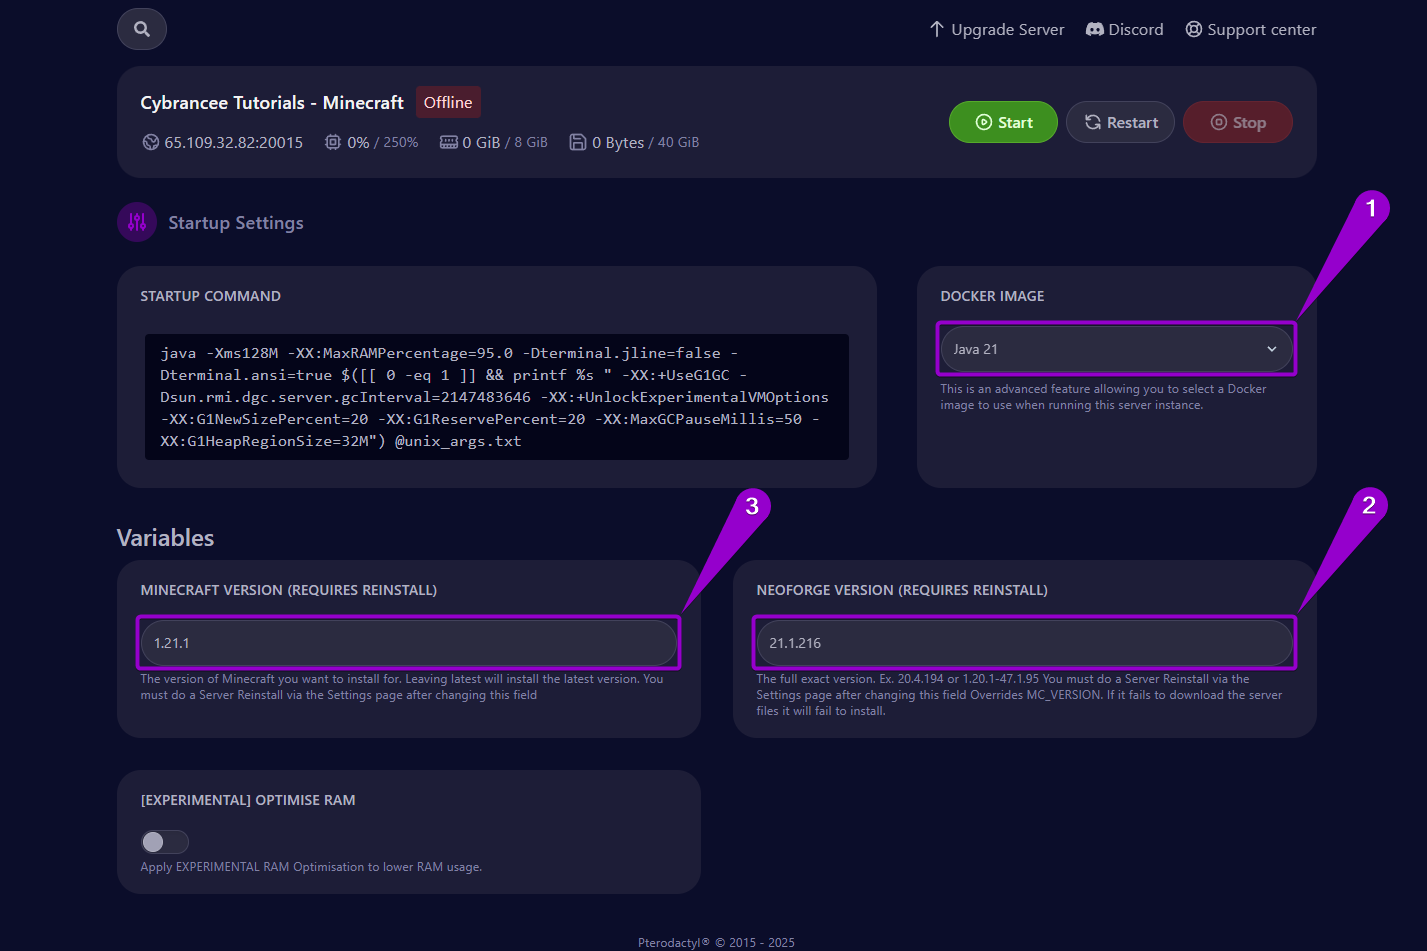Open the search magnifier icon
Image resolution: width=1427 pixels, height=951 pixels.
[141, 29]
